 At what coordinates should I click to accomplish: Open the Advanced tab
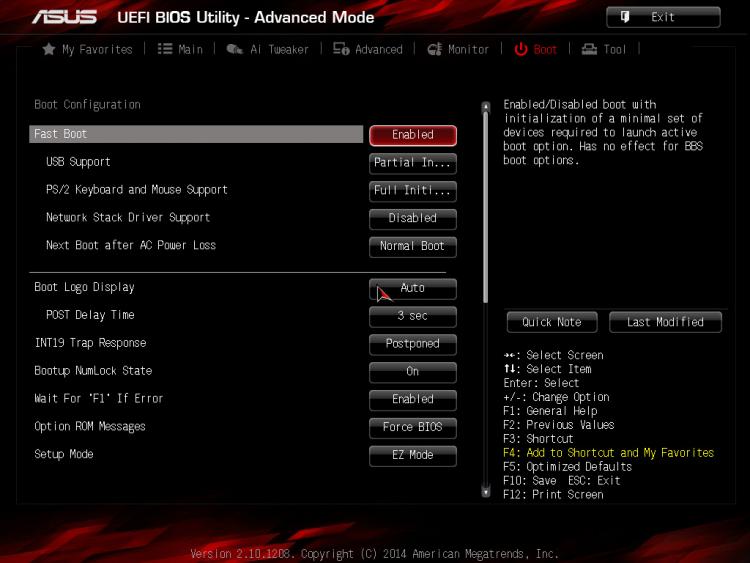[x=379, y=49]
